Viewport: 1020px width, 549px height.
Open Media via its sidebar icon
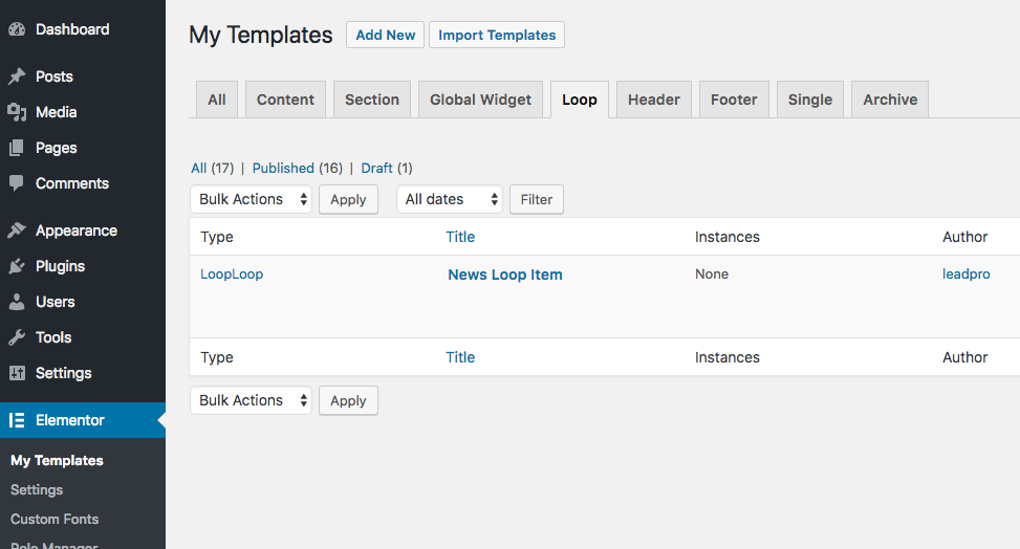(x=16, y=112)
